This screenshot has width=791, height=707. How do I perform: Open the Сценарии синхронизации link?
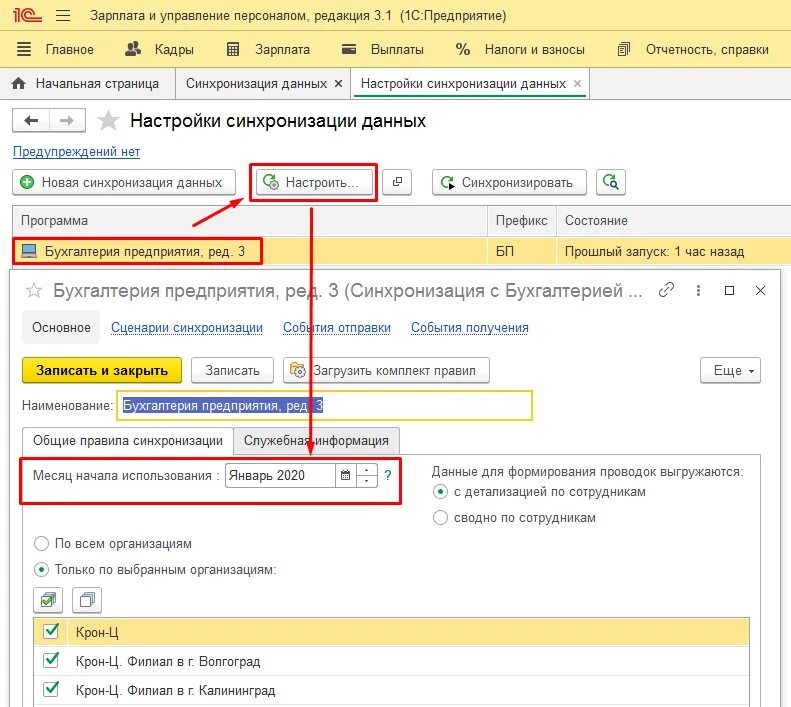click(x=187, y=328)
